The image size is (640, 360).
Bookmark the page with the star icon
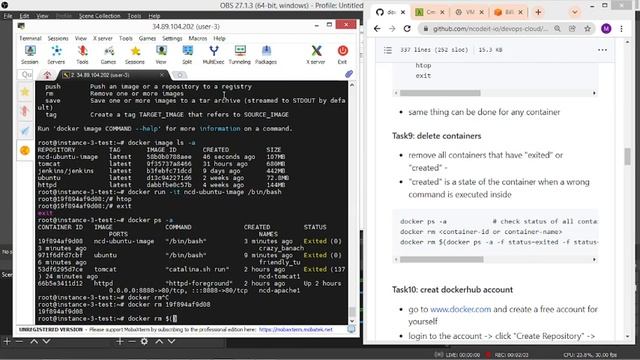(587, 29)
